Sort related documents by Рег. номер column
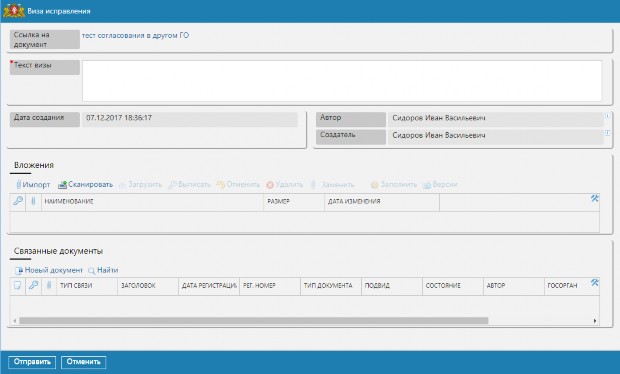 270,286
